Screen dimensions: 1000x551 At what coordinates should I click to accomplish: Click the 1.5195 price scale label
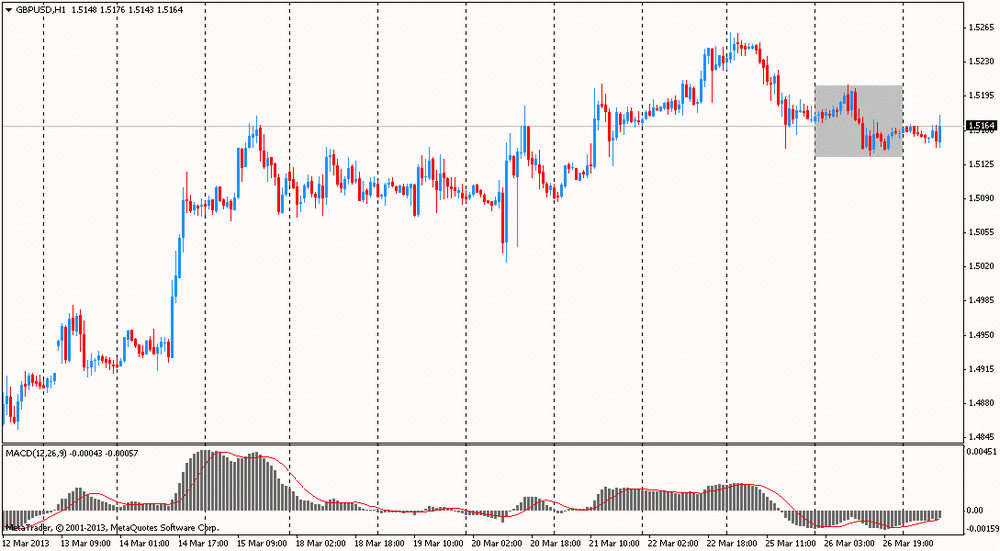click(981, 96)
